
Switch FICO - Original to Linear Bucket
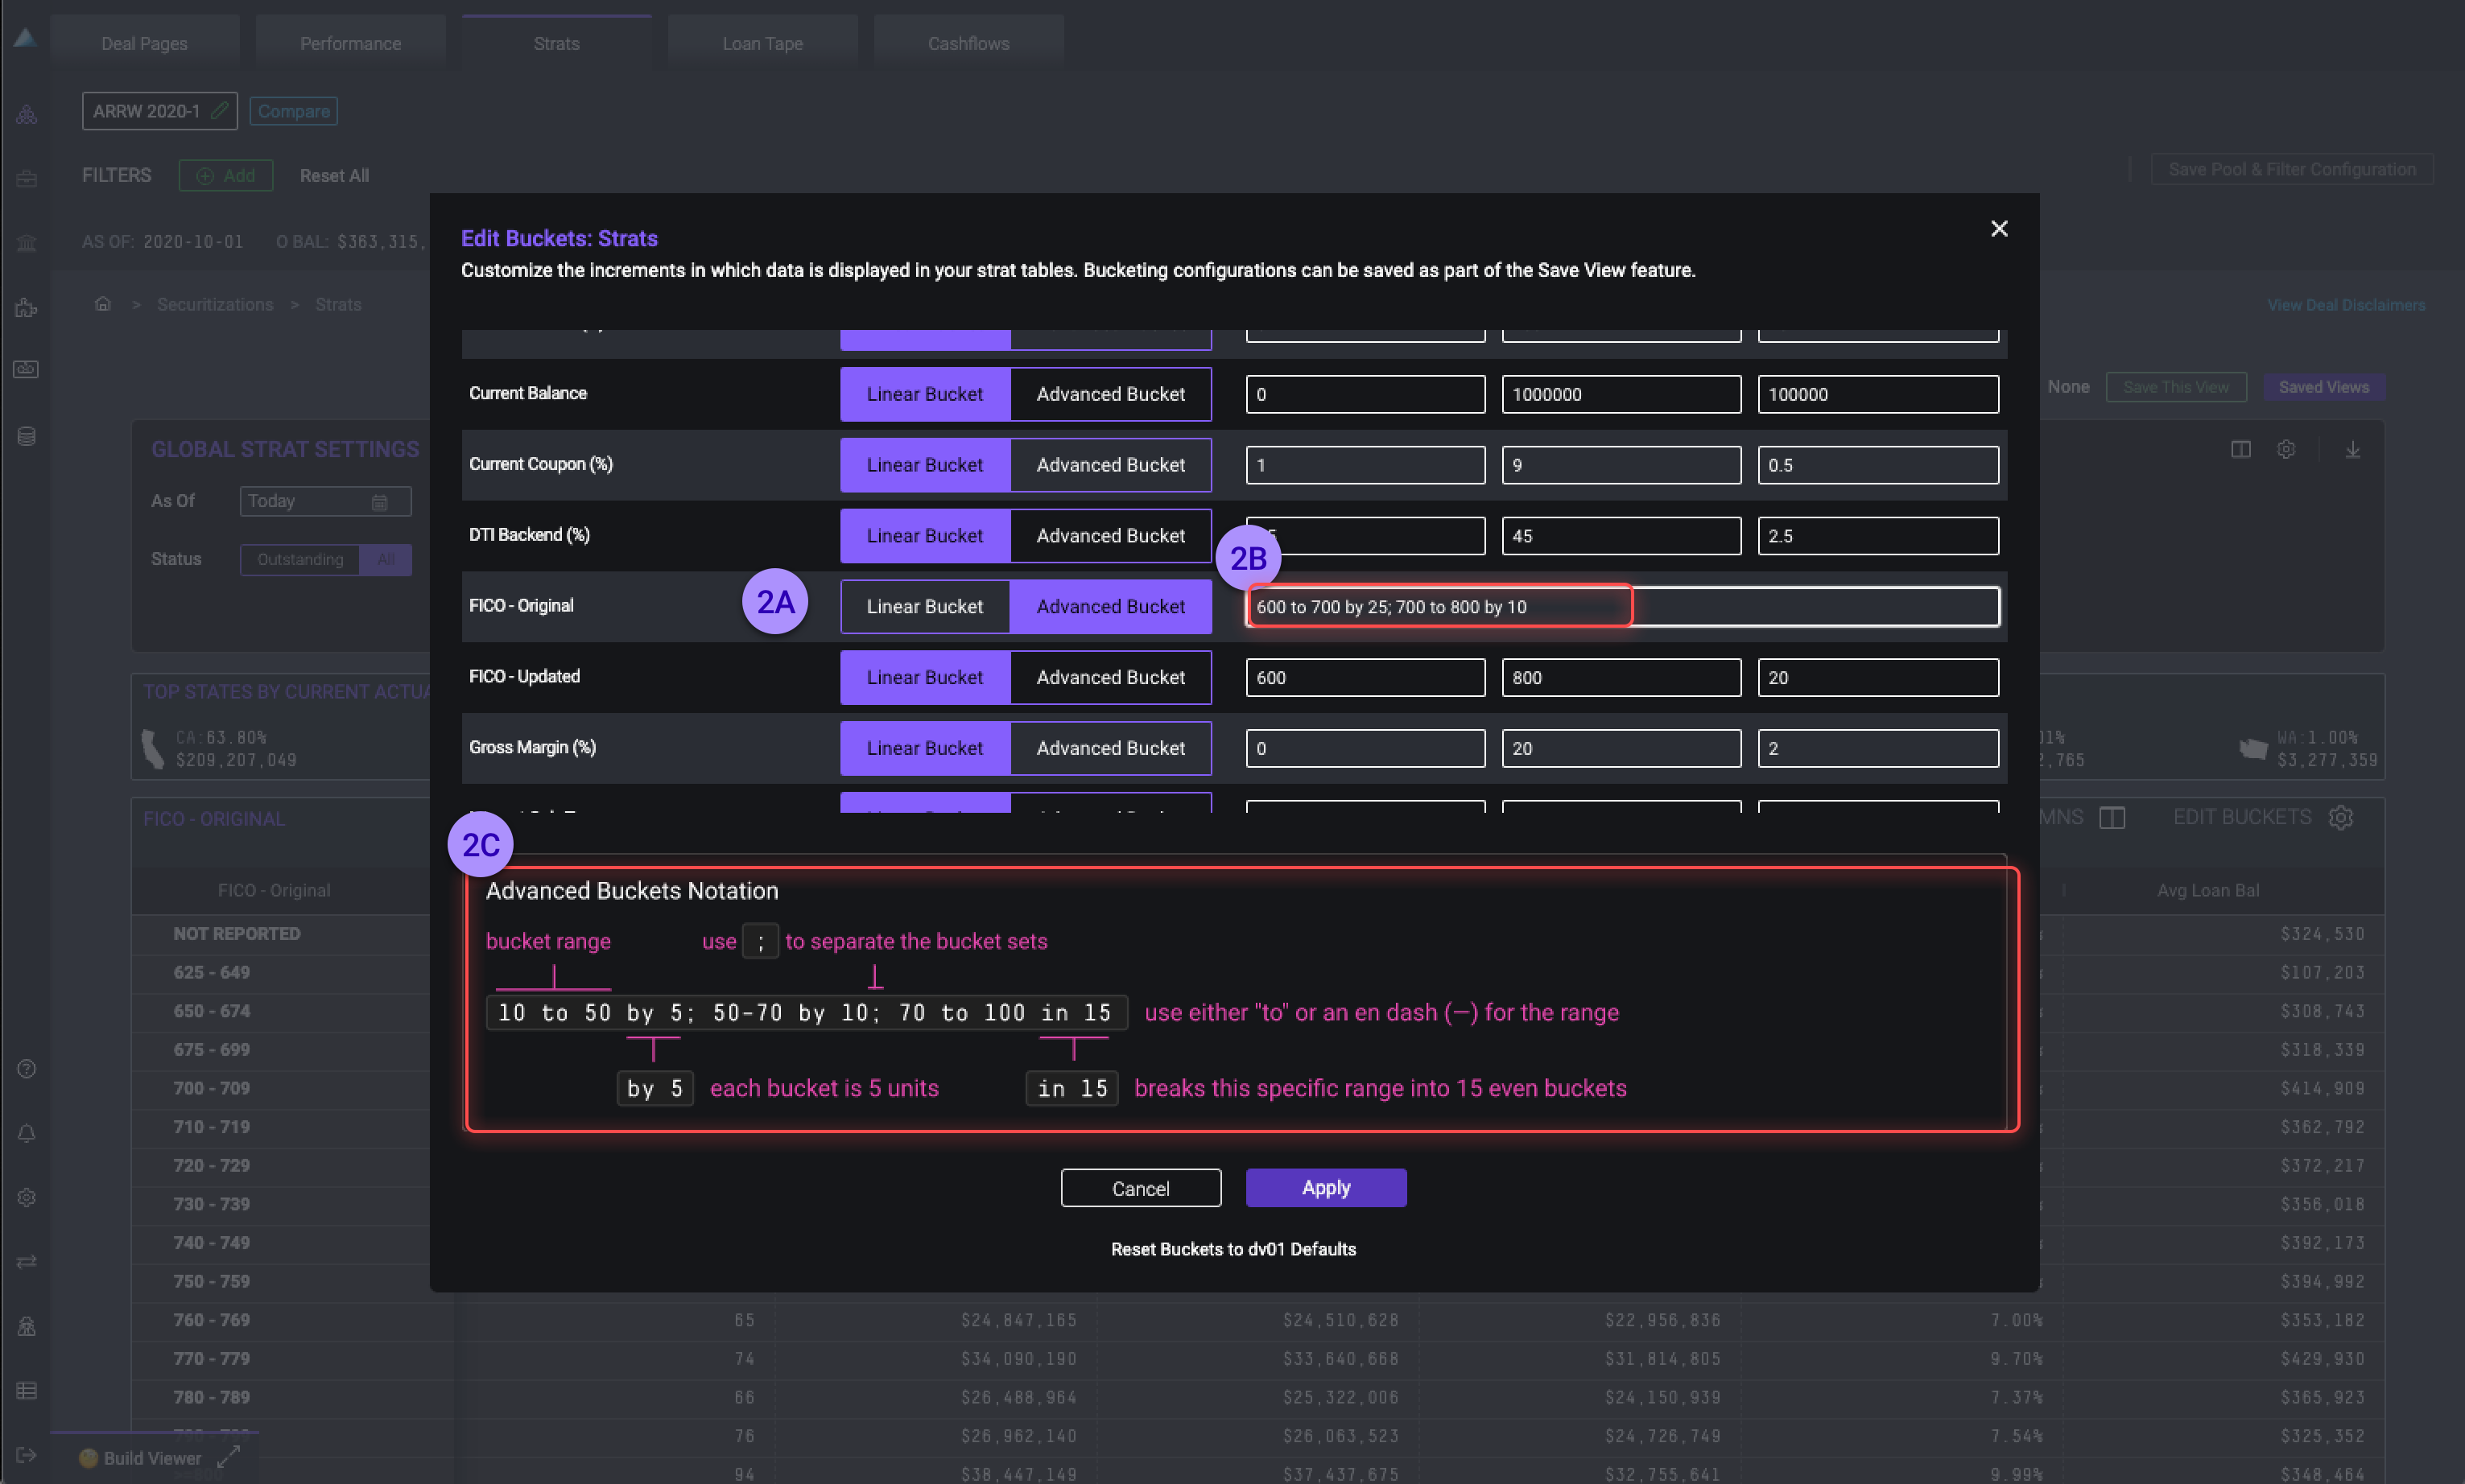[924, 606]
